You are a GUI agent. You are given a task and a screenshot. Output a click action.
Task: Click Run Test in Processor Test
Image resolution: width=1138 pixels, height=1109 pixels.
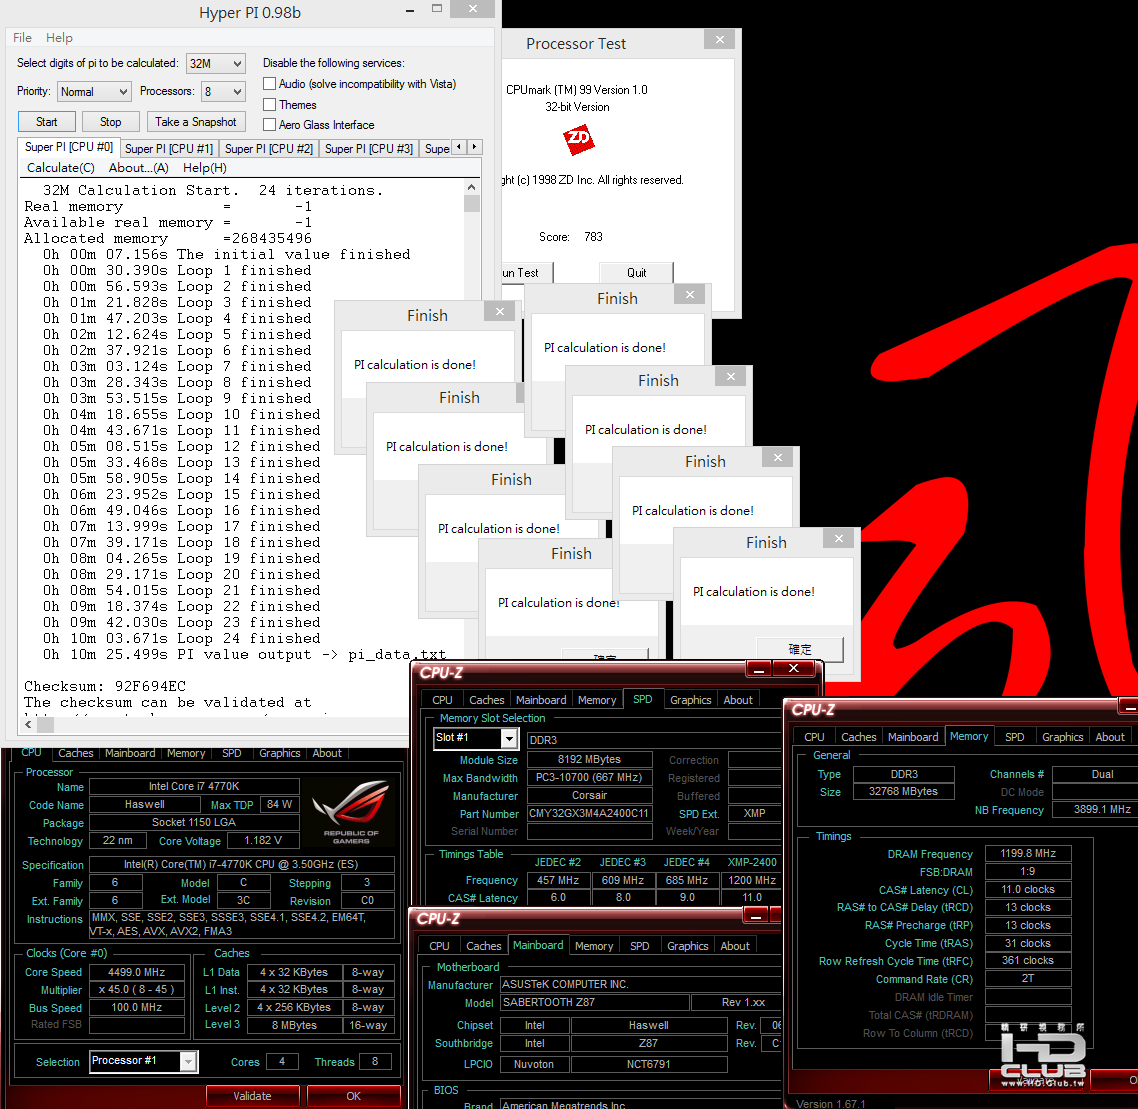[x=527, y=273]
